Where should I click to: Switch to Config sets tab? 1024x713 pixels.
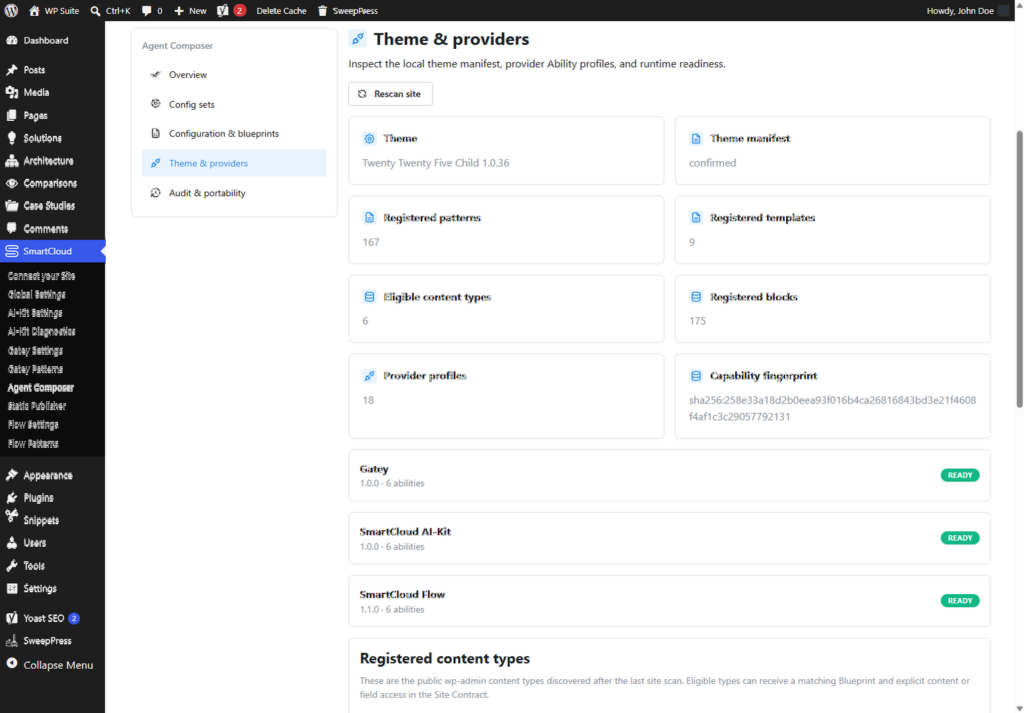[x=234, y=104]
